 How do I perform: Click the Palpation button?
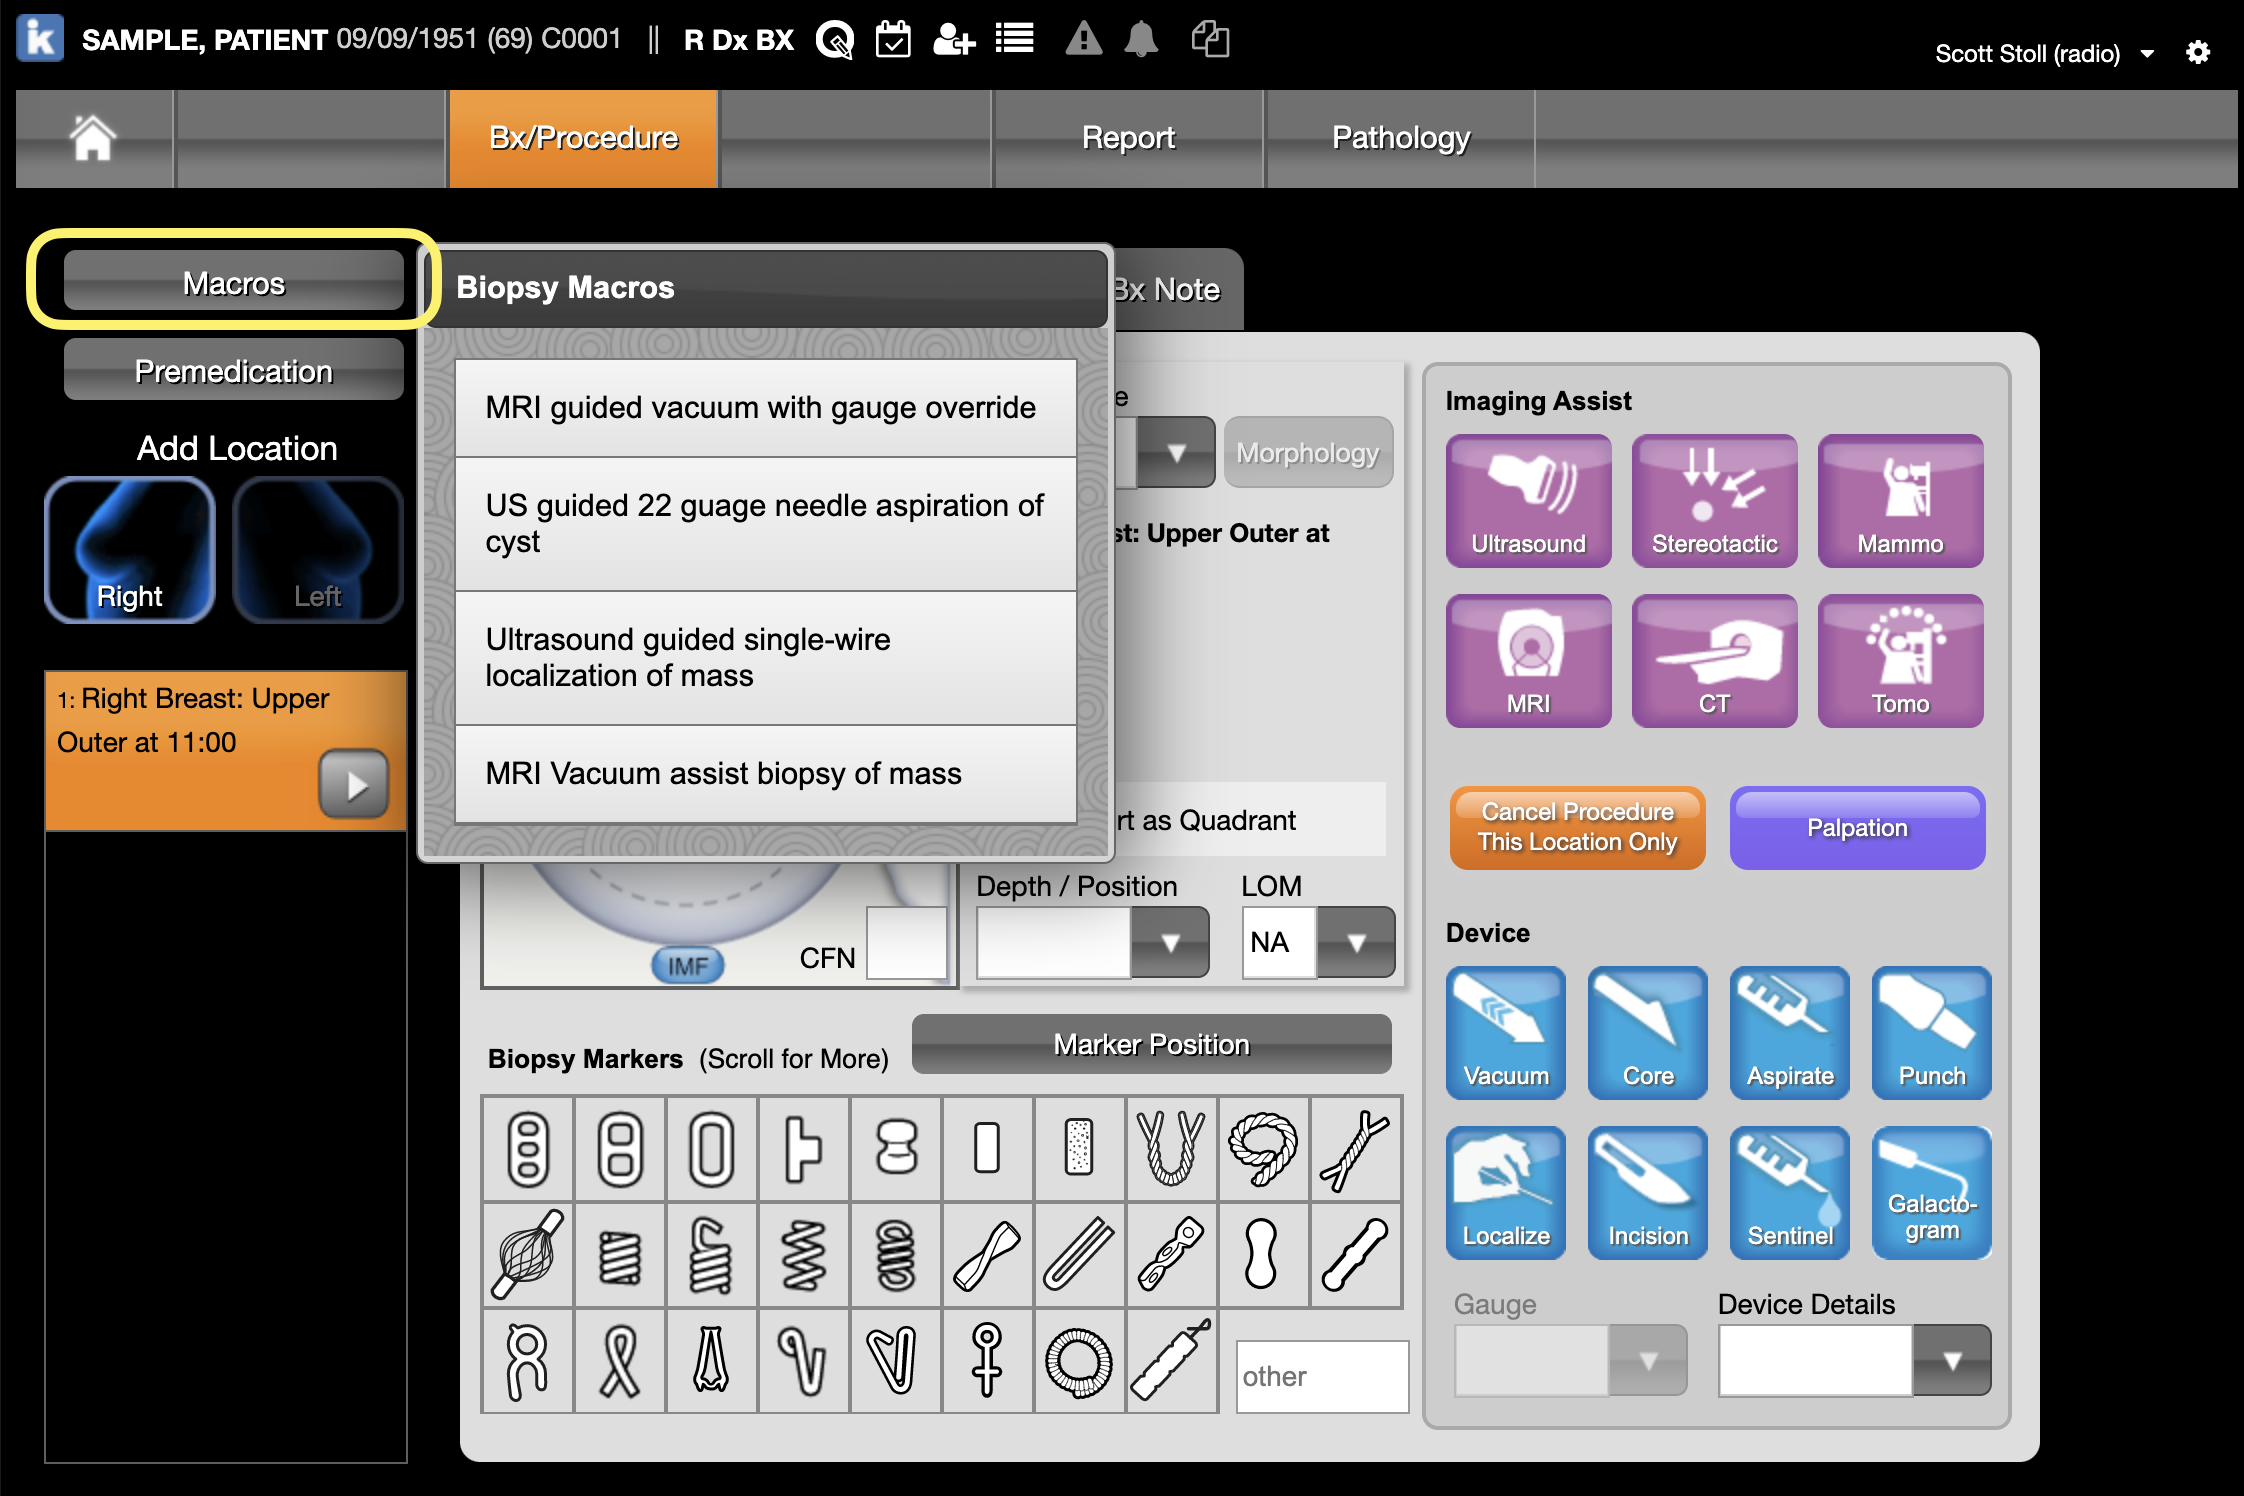pos(1857,828)
